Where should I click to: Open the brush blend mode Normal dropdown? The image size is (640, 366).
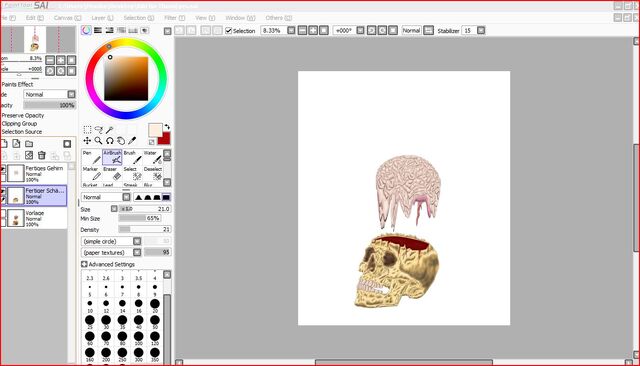(127, 197)
